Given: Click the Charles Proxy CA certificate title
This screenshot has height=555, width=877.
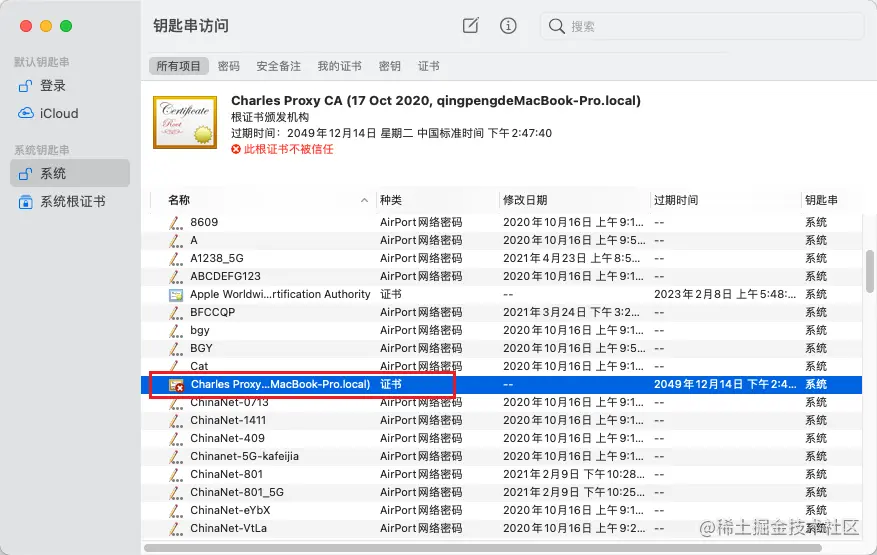Looking at the screenshot, I should coord(436,101).
